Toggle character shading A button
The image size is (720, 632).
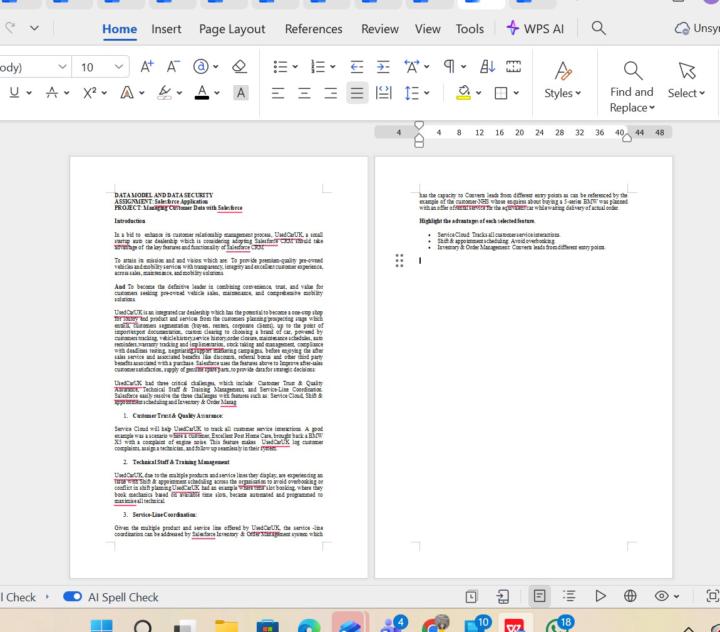pyautogui.click(x=240, y=93)
